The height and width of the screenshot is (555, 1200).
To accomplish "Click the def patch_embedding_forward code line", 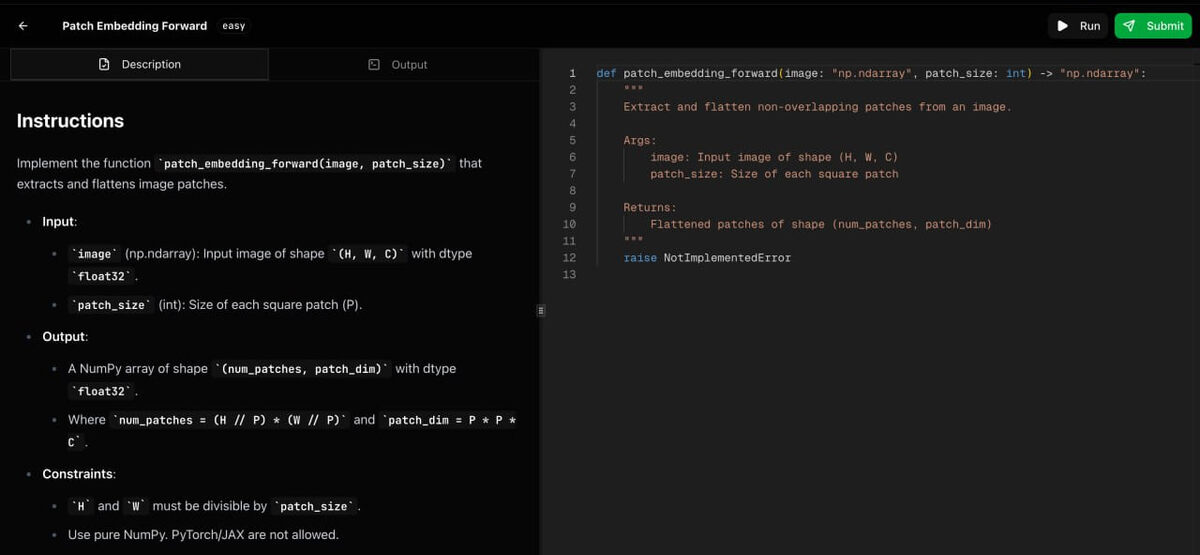I will tap(871, 73).
